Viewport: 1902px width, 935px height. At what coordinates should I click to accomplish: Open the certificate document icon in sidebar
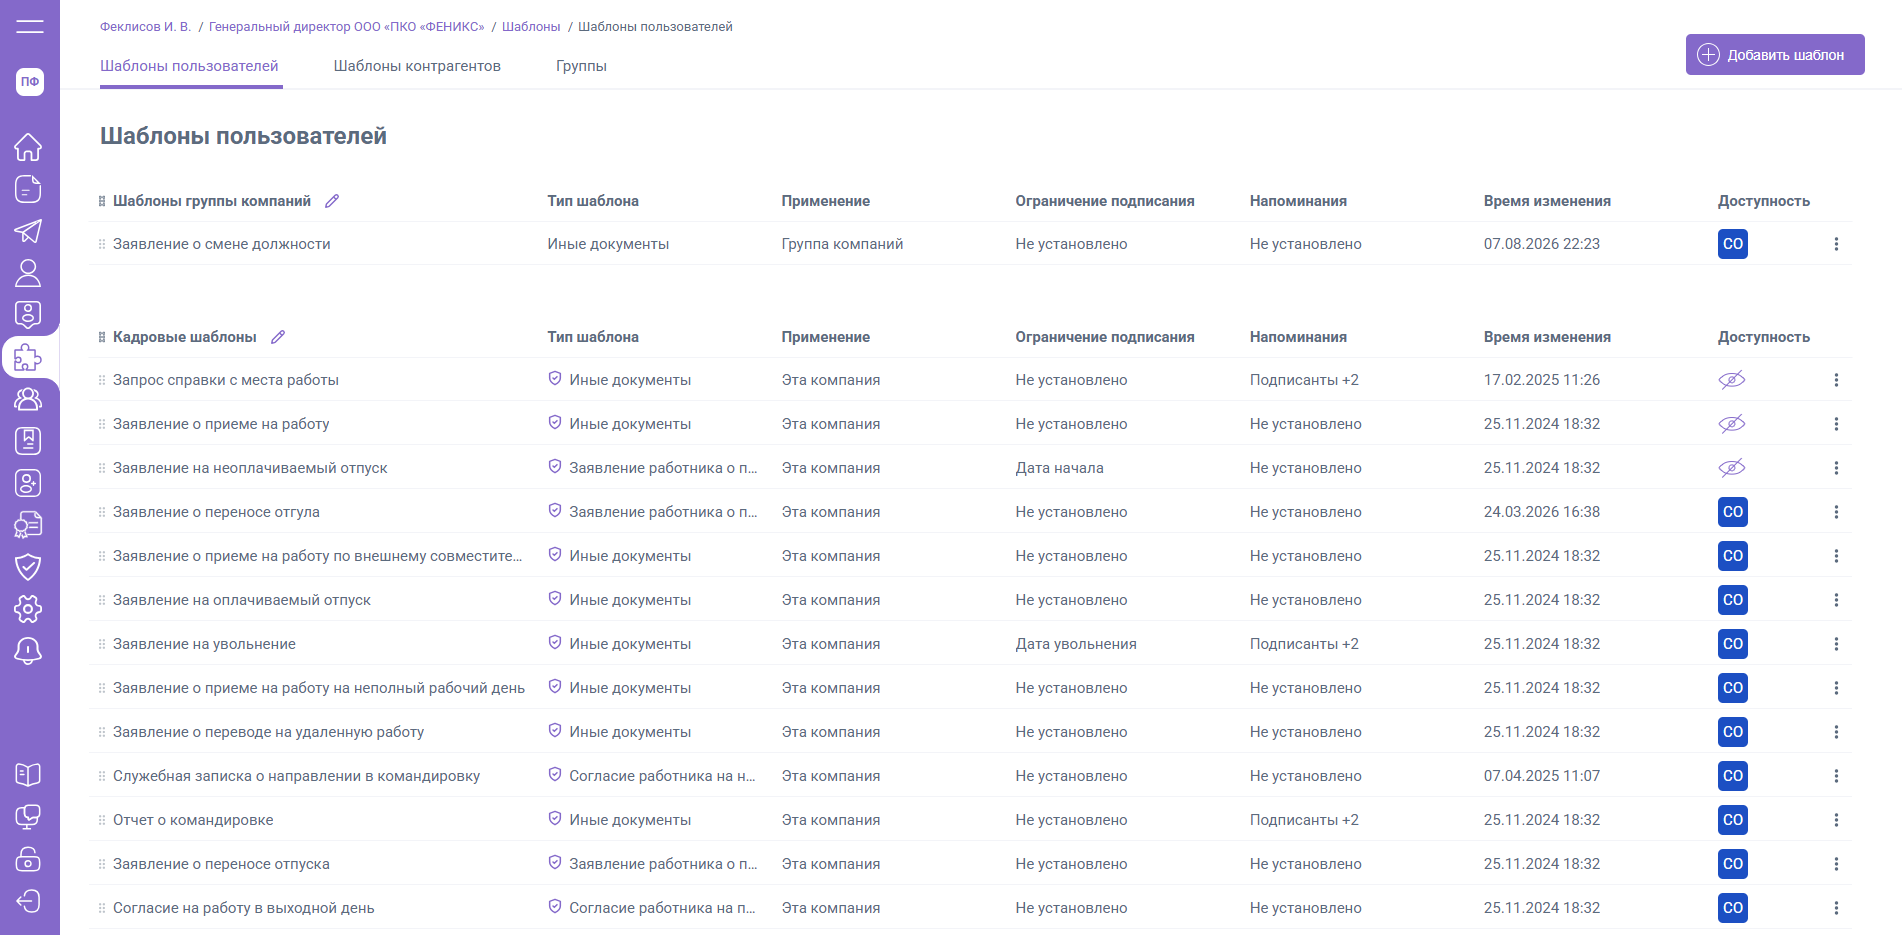(x=28, y=525)
